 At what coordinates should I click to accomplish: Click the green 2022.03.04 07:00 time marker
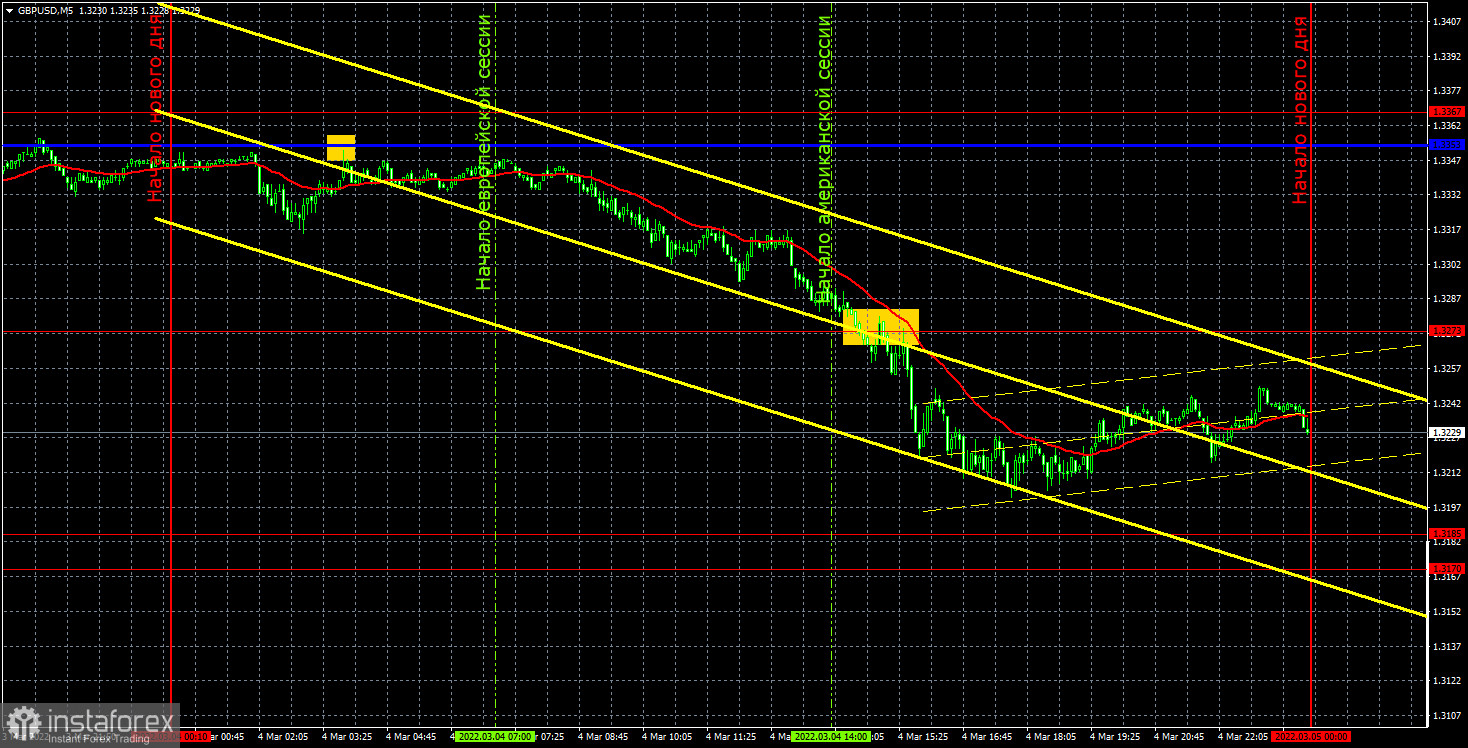click(495, 736)
